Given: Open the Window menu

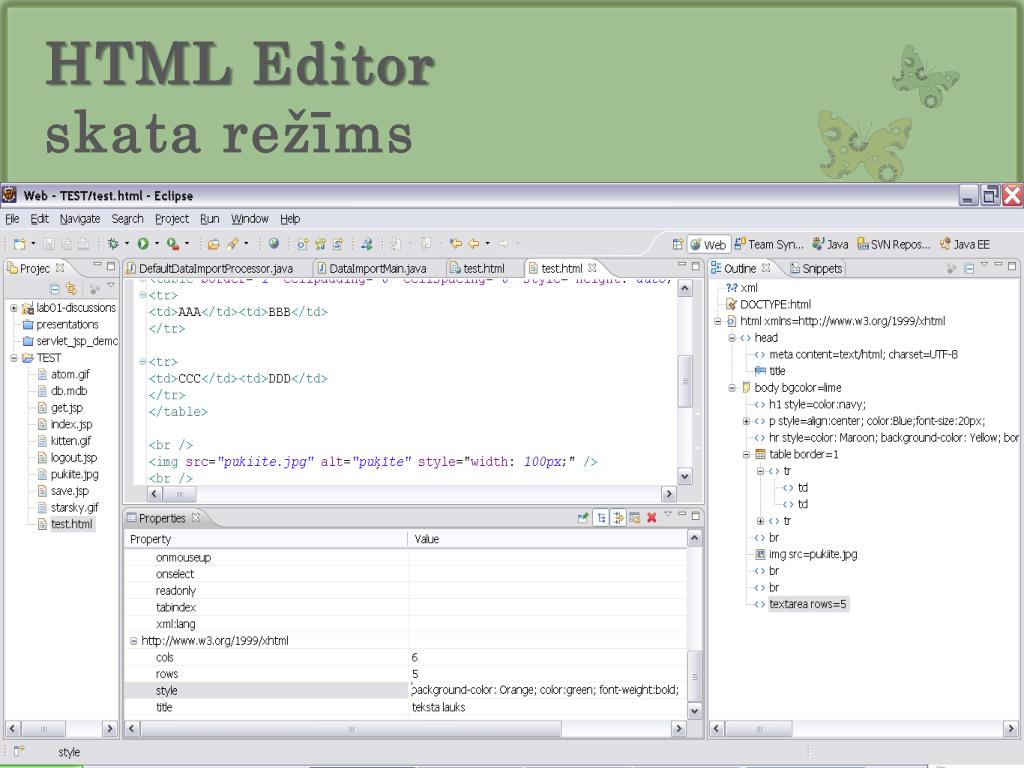Looking at the screenshot, I should click(249, 219).
